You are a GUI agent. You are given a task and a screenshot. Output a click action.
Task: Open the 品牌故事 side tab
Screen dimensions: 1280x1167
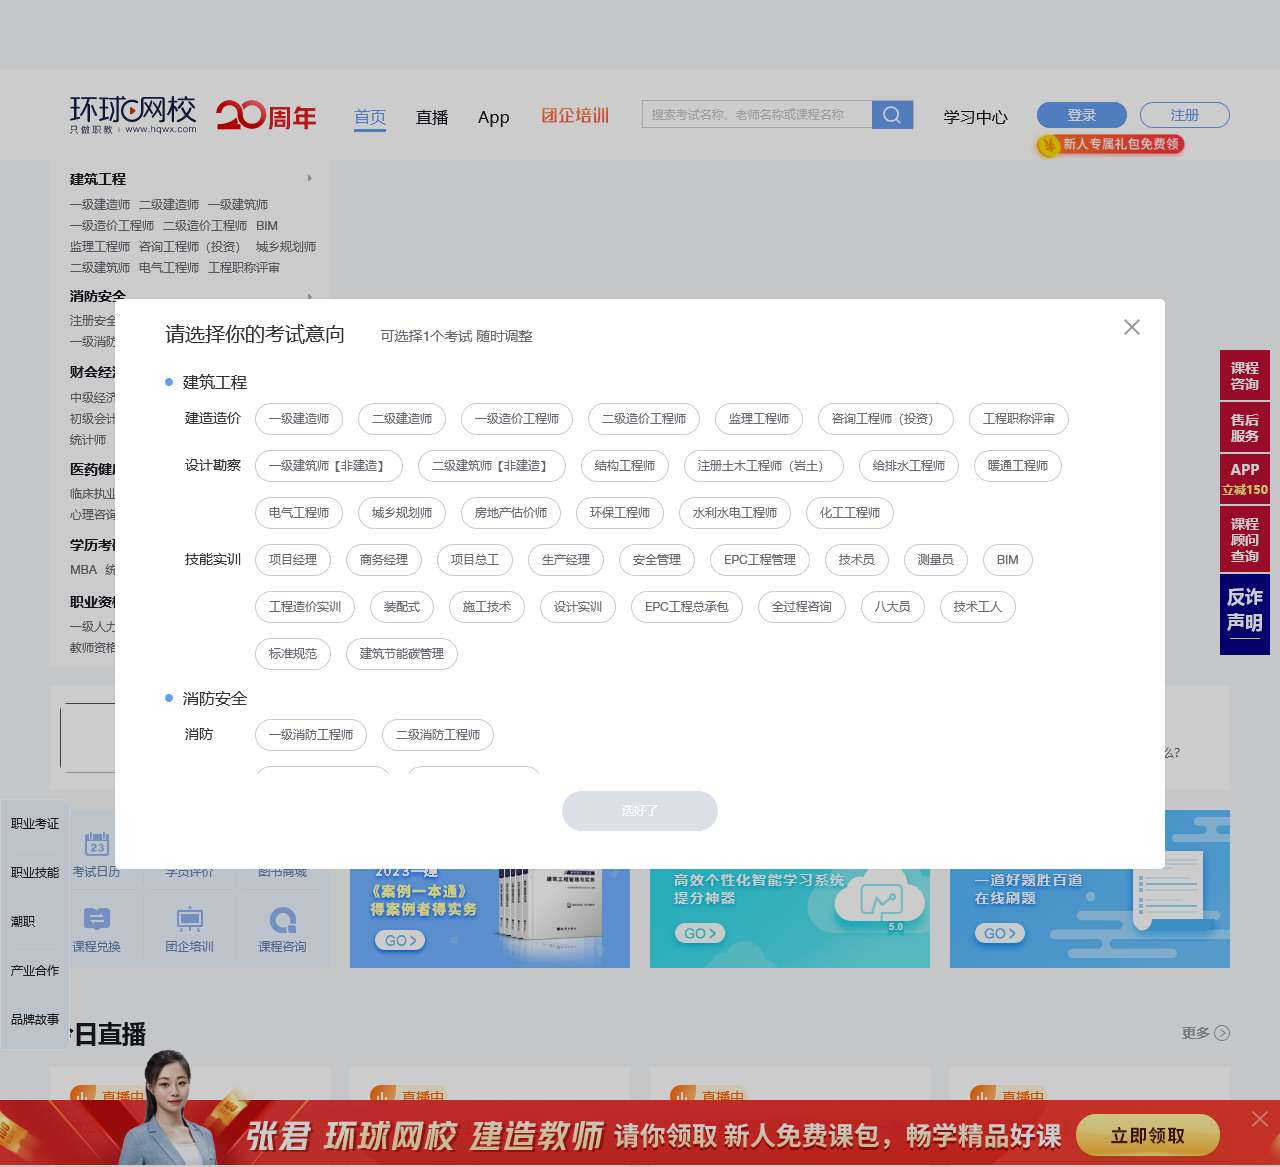tap(33, 1019)
